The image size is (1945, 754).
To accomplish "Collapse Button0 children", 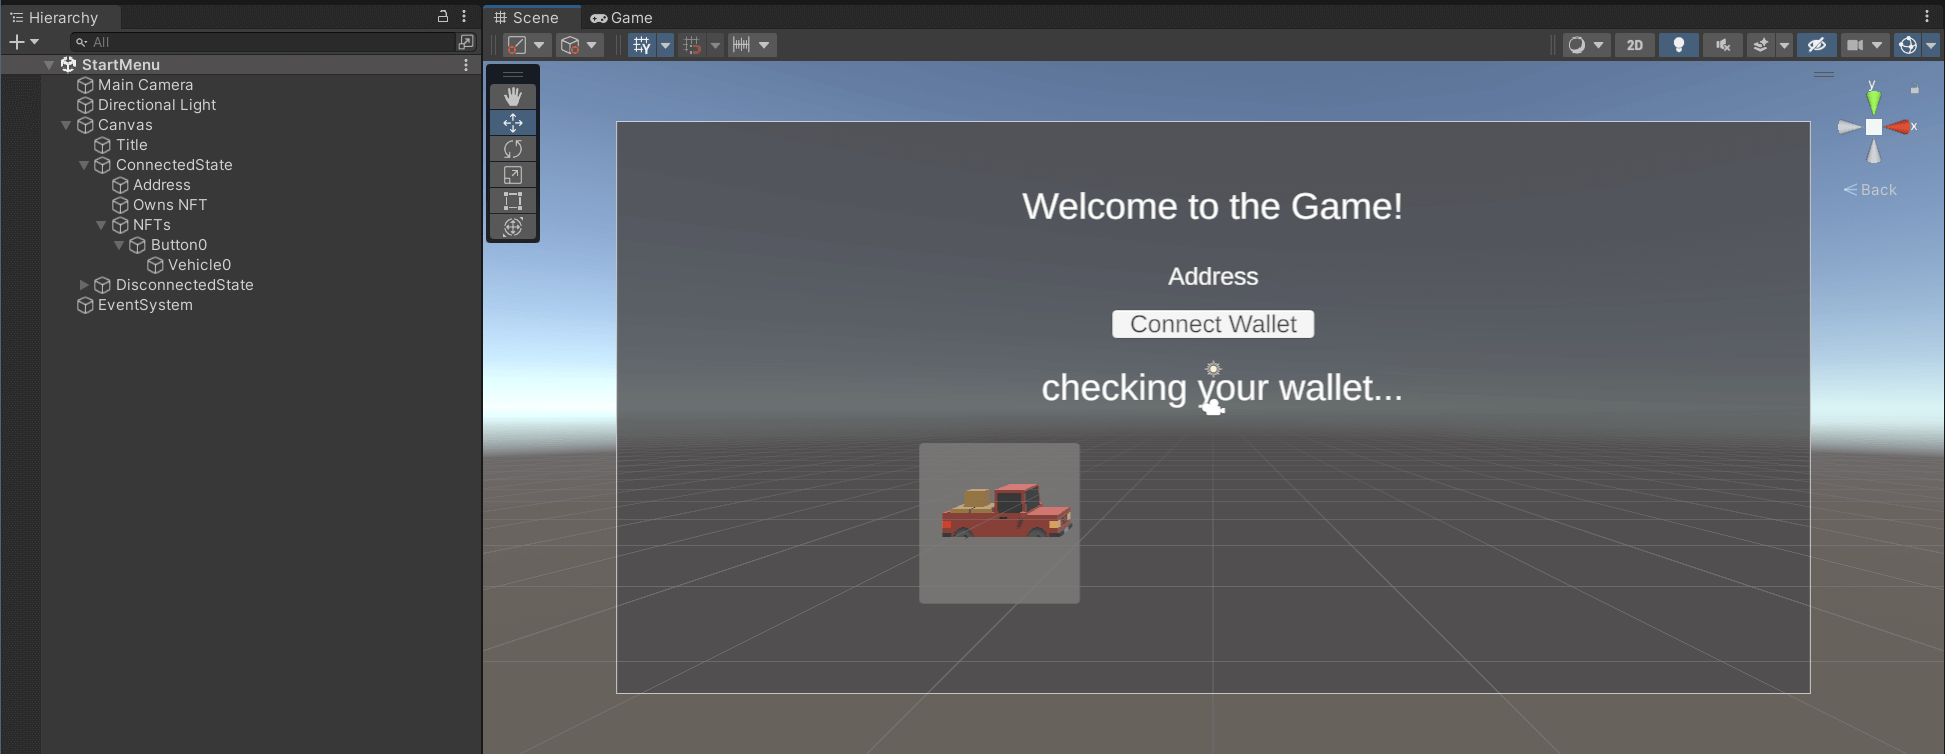I will tap(119, 245).
